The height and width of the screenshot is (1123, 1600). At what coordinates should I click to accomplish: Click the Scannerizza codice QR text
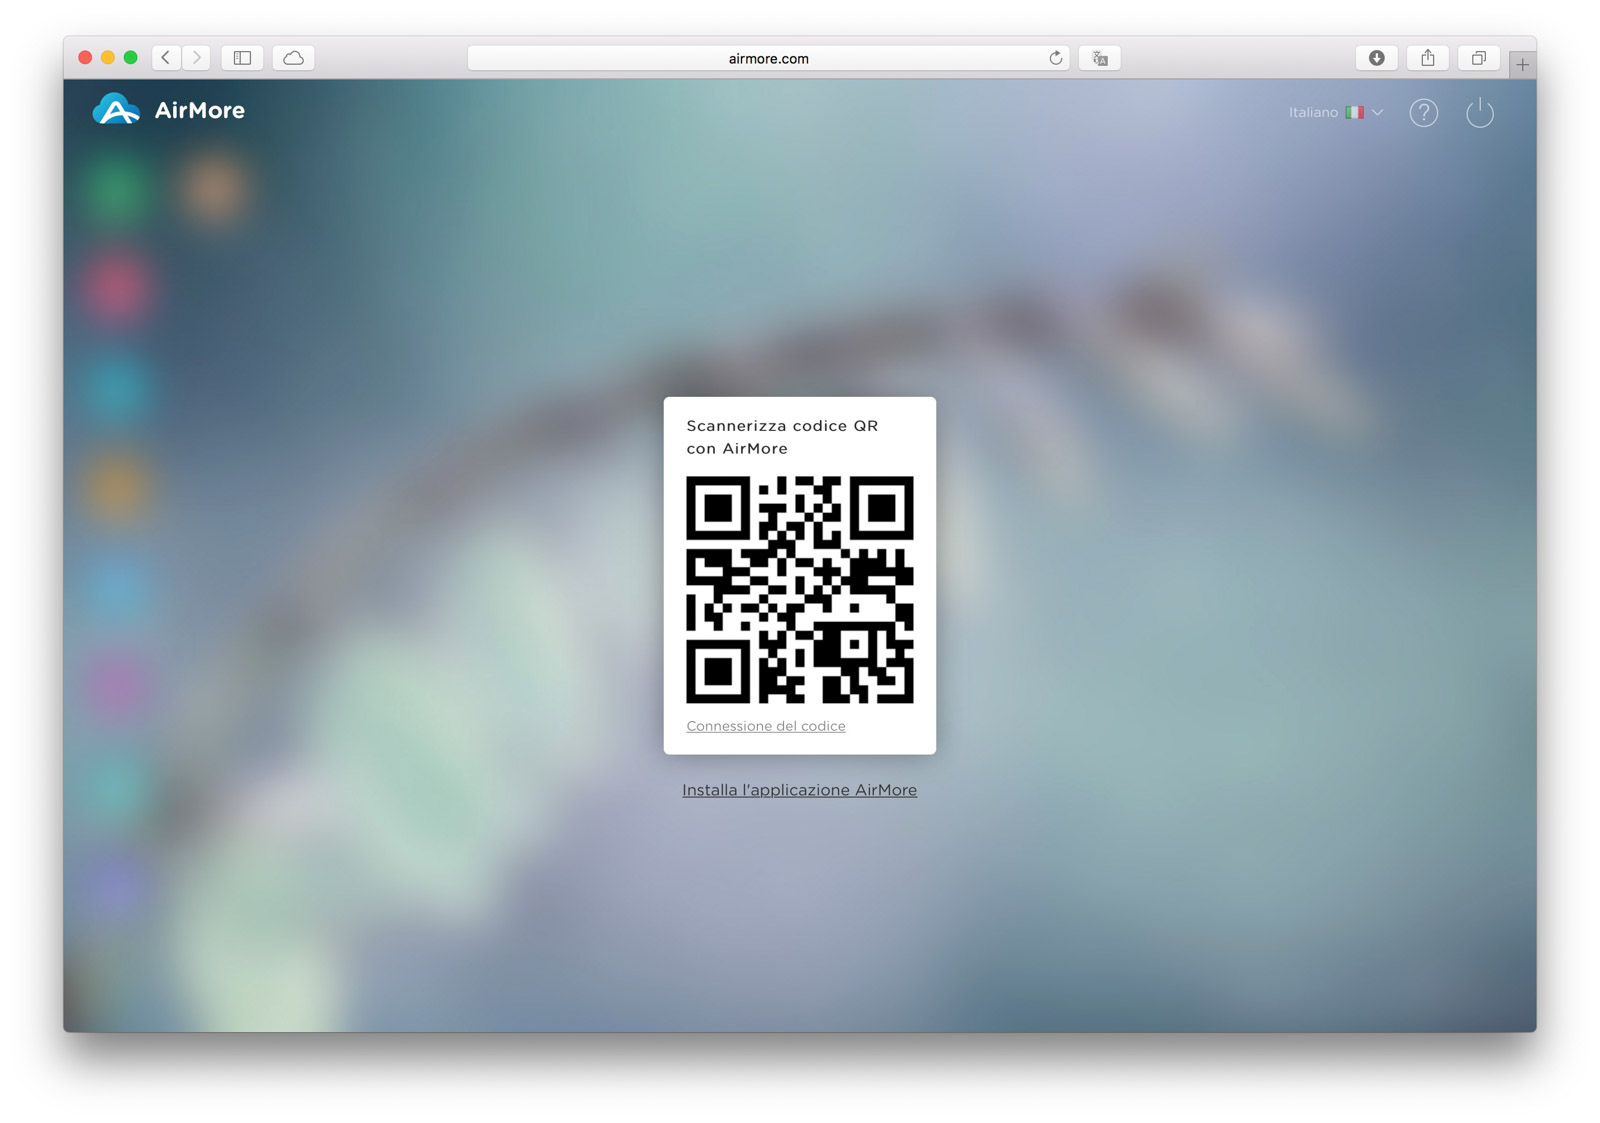[x=782, y=437]
